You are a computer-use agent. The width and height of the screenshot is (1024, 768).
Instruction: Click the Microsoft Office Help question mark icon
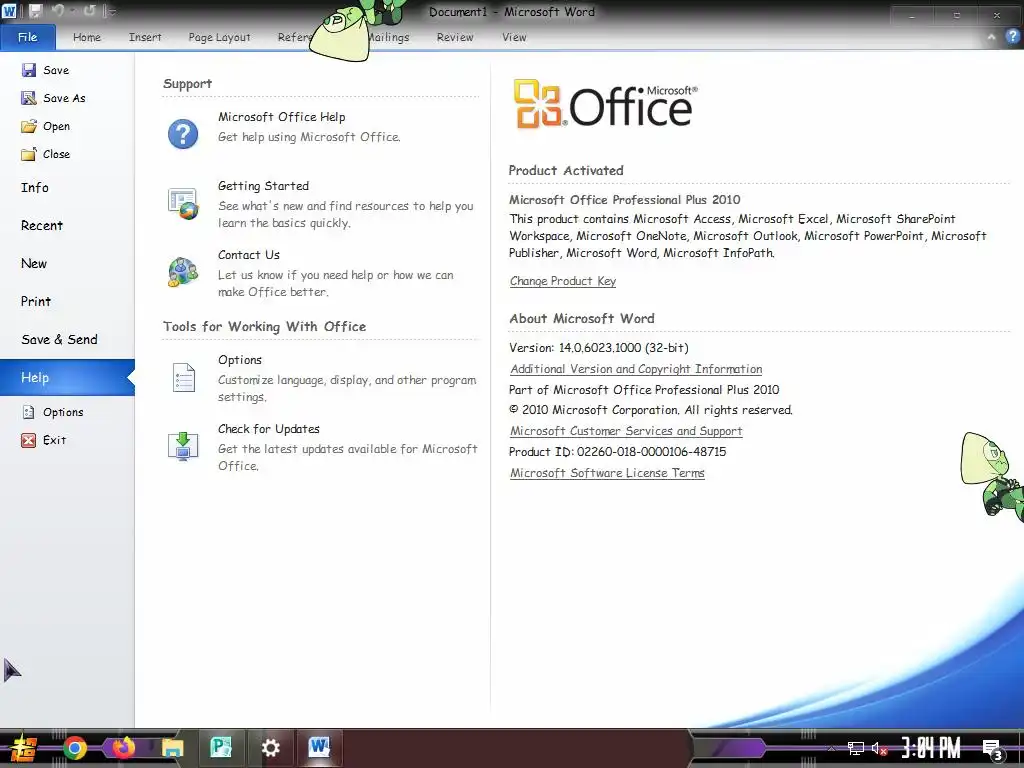point(183,134)
